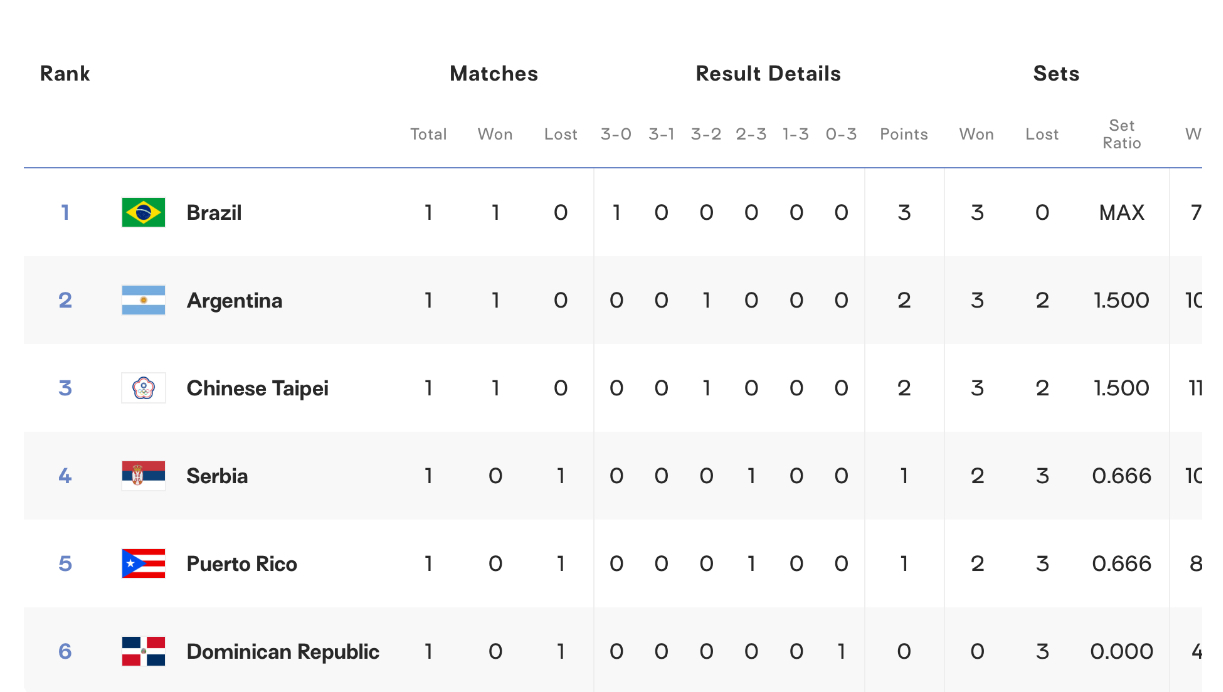The image size is (1223, 692).
Task: Click the Argentina flag icon
Action: (x=143, y=300)
